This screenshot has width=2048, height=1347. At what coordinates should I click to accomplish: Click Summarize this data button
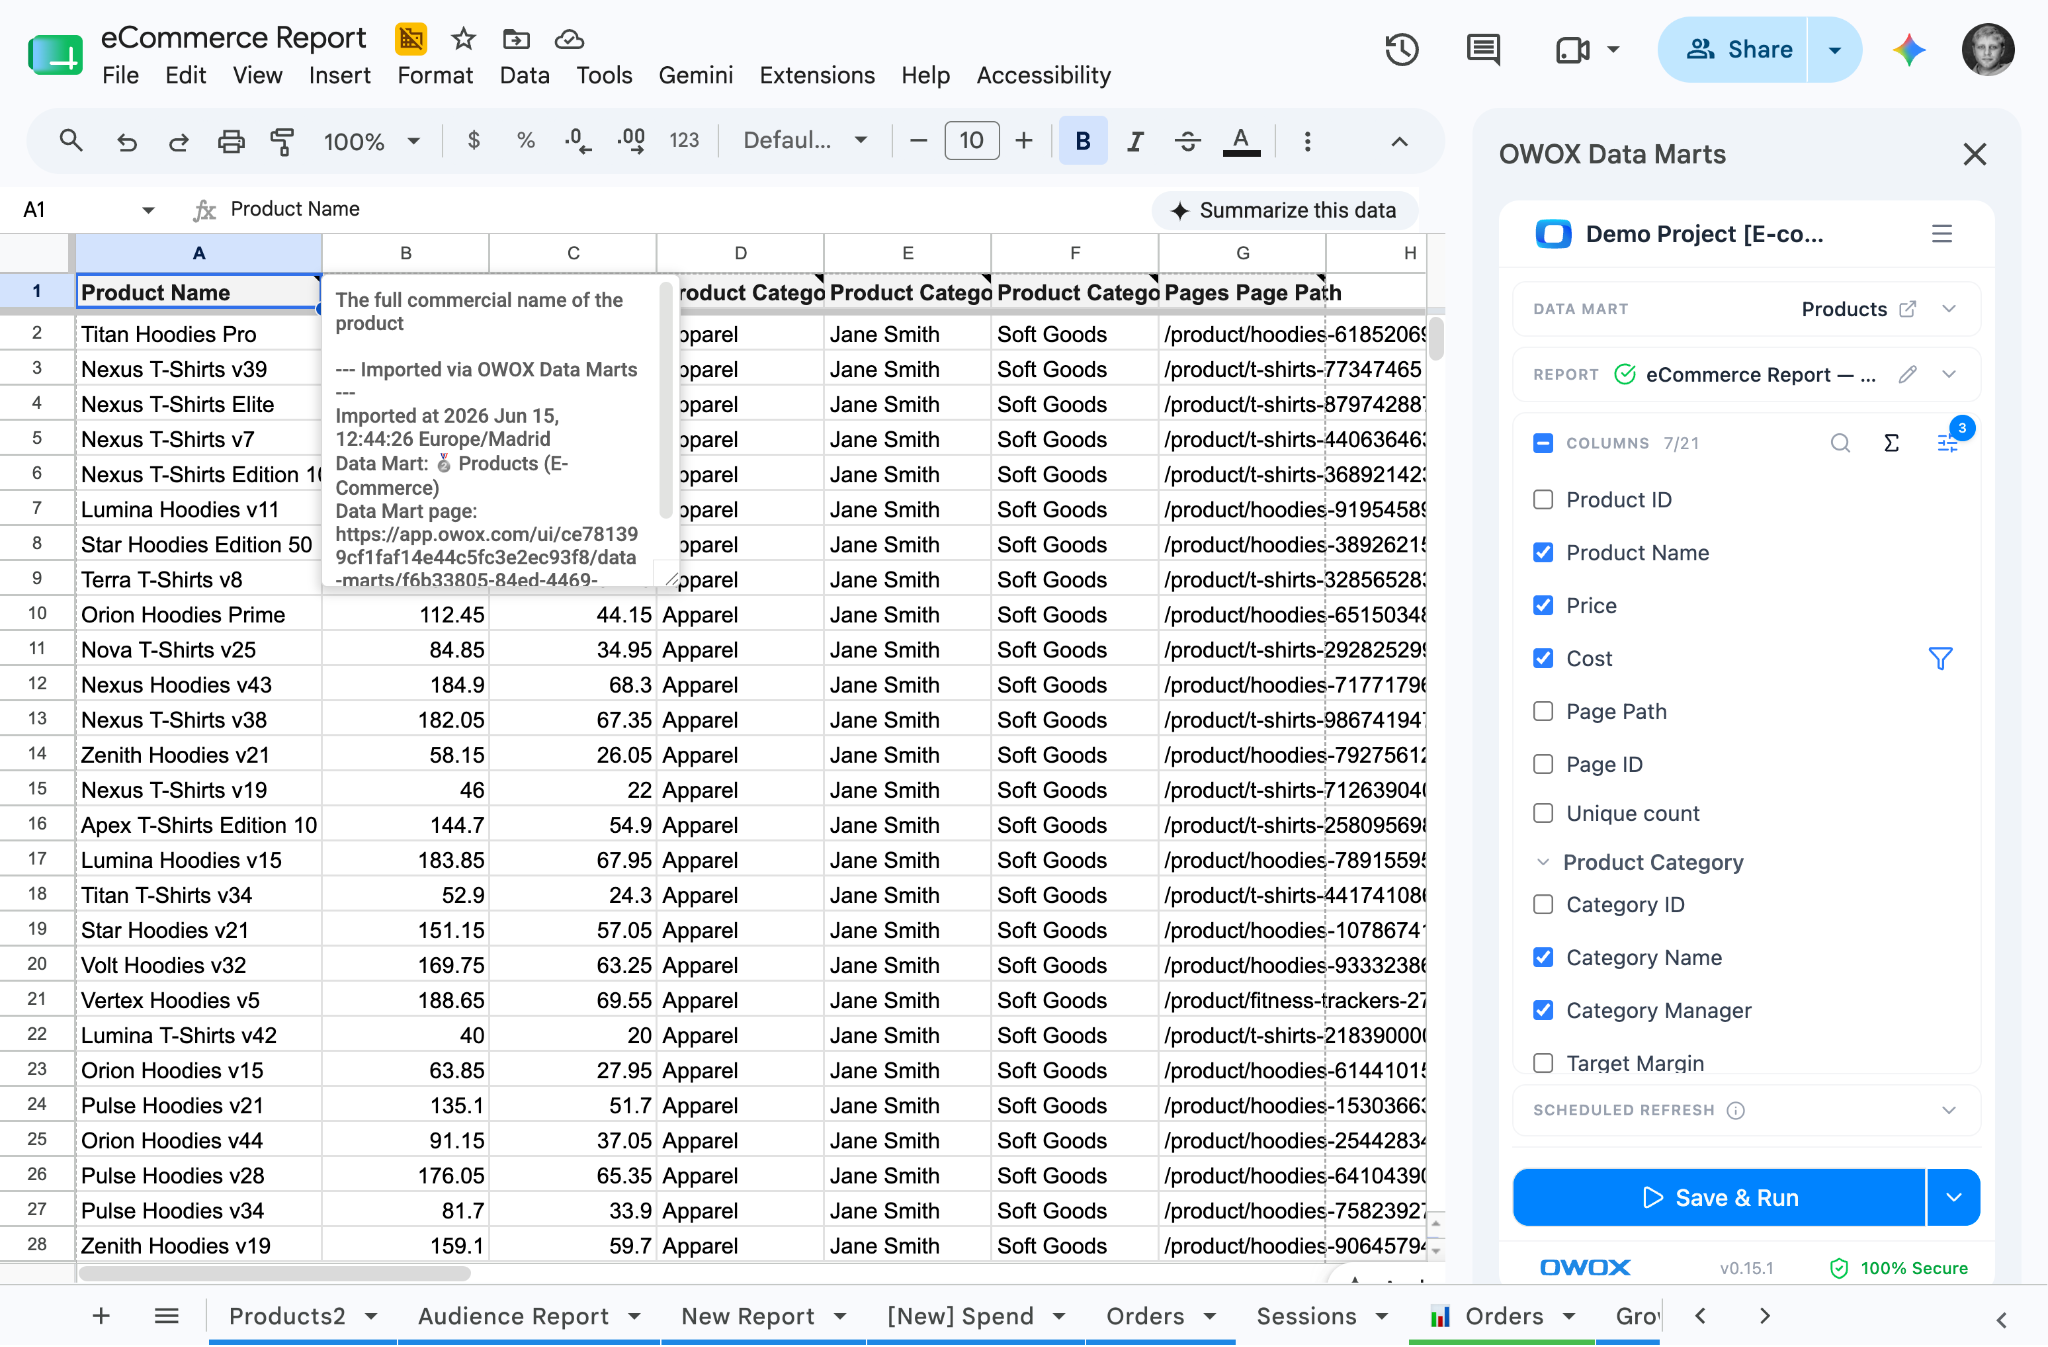(1284, 210)
